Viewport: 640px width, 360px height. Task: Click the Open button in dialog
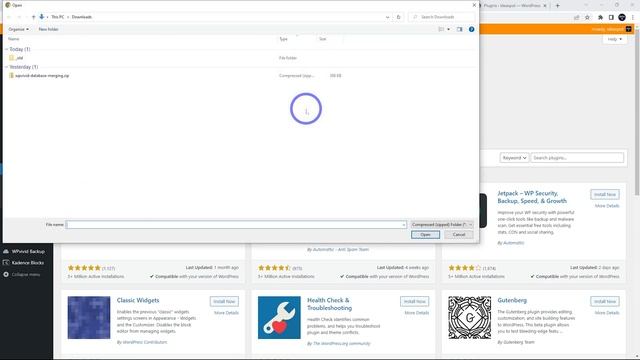425,235
